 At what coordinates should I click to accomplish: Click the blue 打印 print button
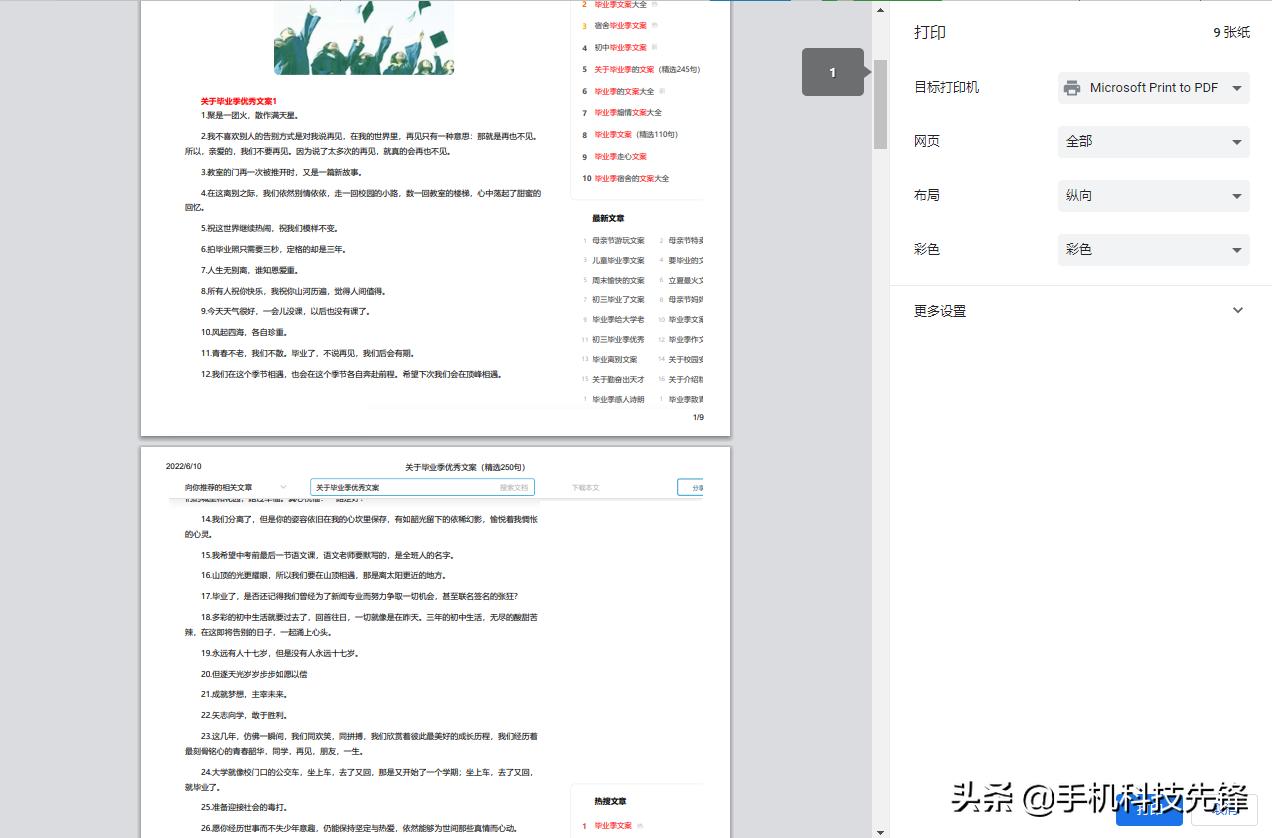pos(1149,812)
